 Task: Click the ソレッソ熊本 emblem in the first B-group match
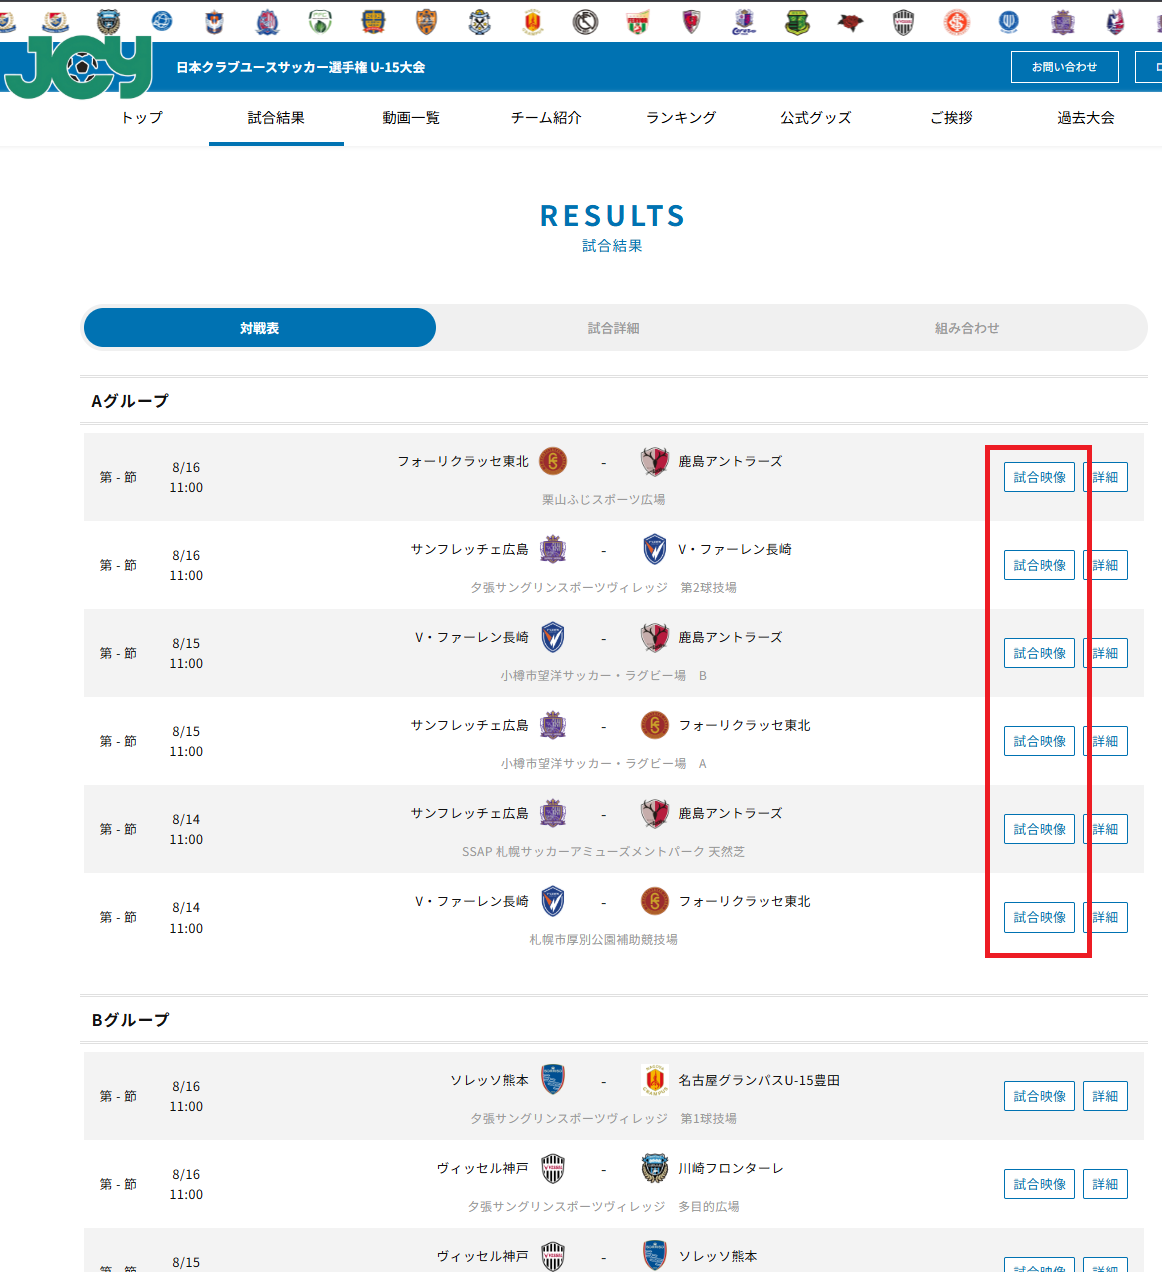553,1080
